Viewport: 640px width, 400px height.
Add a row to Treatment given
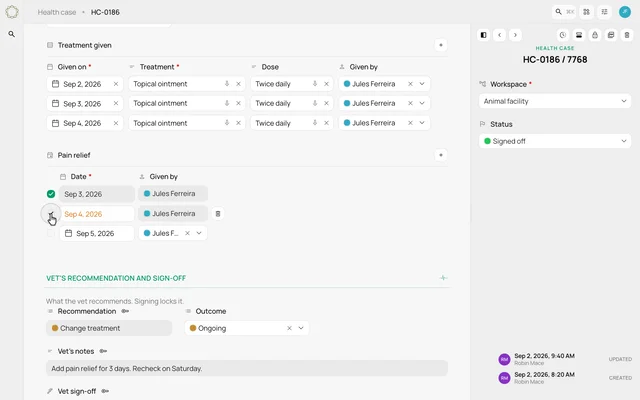441,45
